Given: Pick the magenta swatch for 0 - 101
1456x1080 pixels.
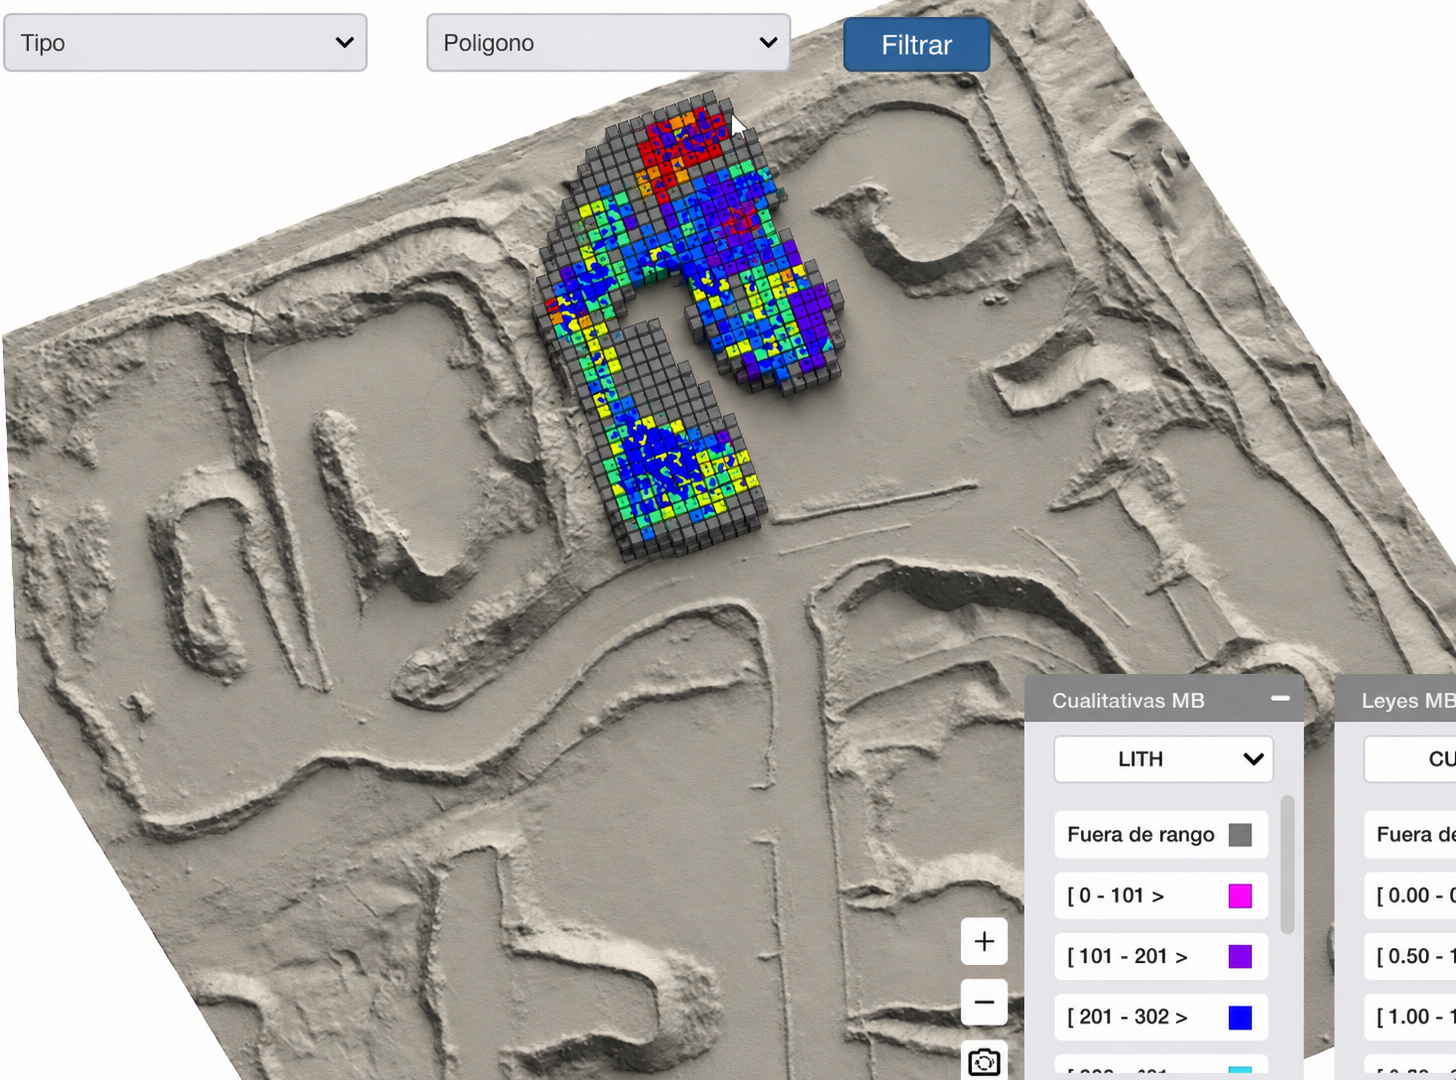Looking at the screenshot, I should coord(1240,896).
